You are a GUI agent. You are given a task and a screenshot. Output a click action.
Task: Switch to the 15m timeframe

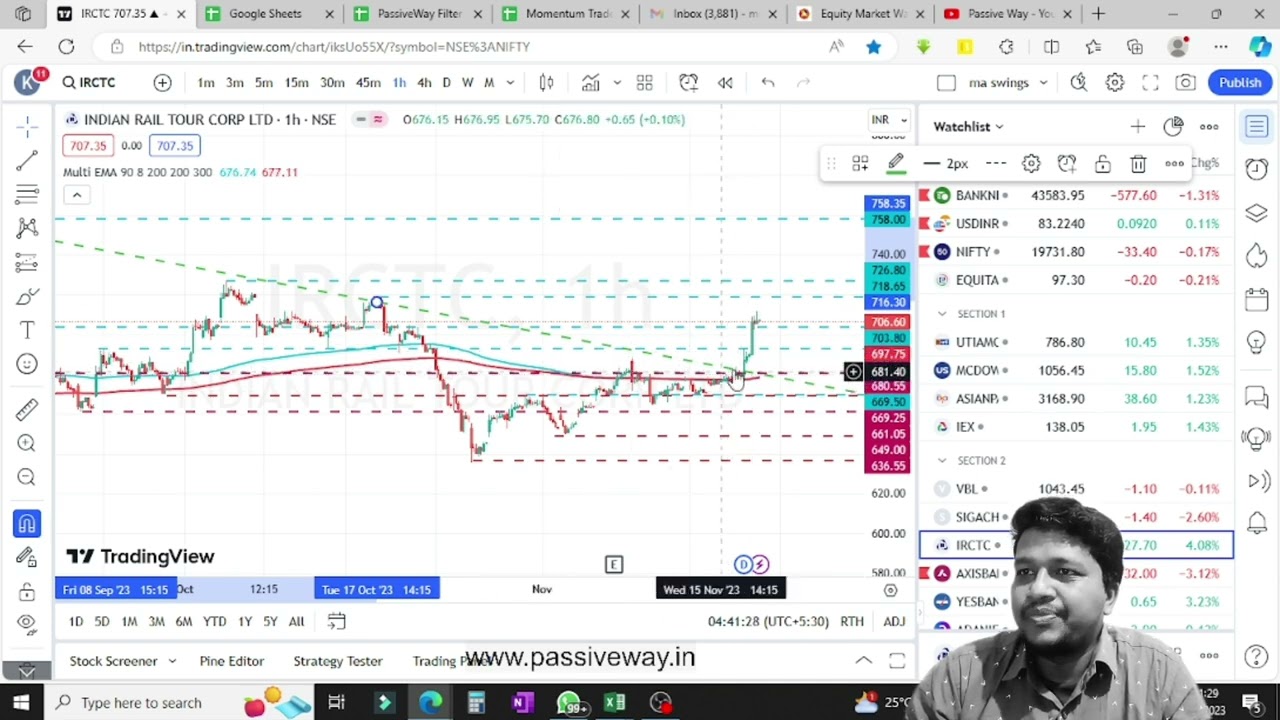pyautogui.click(x=296, y=83)
